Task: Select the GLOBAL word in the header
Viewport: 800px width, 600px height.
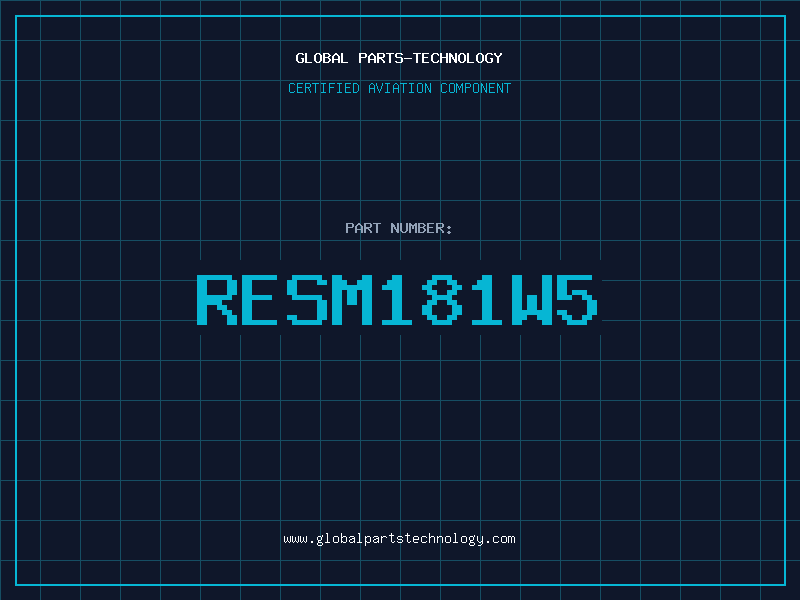Action: point(321,58)
